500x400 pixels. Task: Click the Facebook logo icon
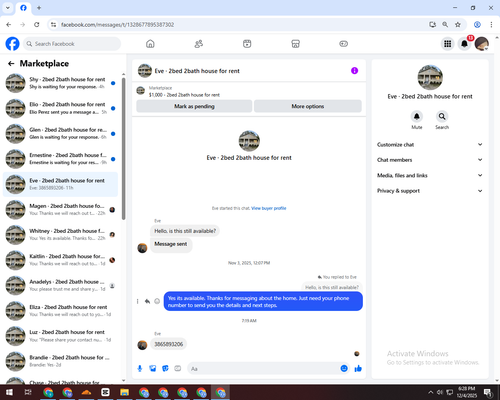click(12, 44)
